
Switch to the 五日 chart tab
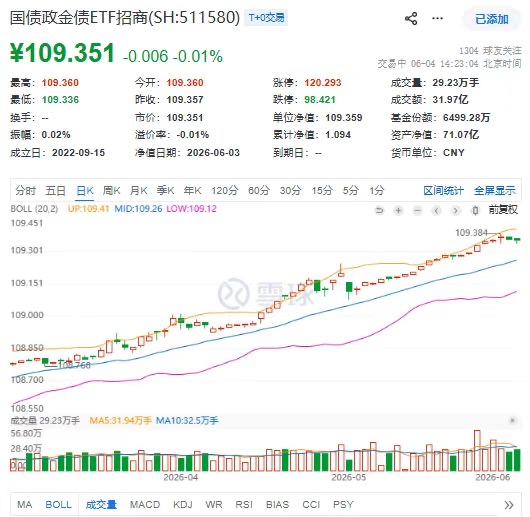[55, 191]
